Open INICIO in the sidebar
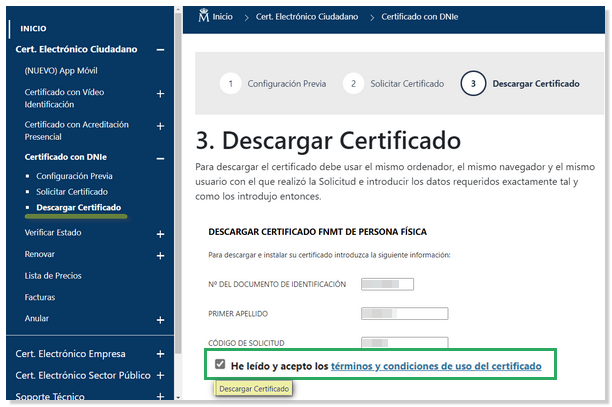Screen dimensions: 612x407 (x=32, y=28)
